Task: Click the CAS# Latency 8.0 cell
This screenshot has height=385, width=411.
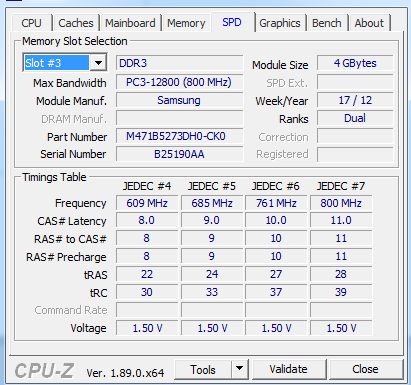Action: 147,220
